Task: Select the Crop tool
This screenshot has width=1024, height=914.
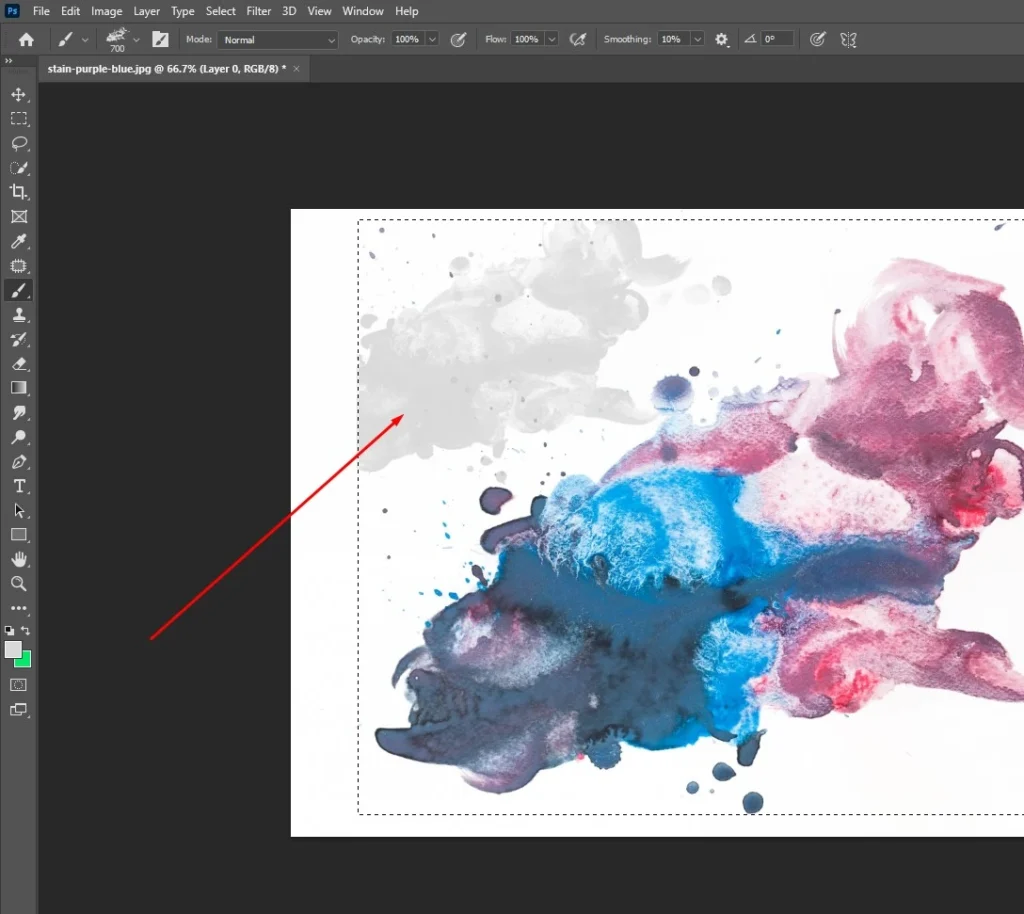Action: 18,192
